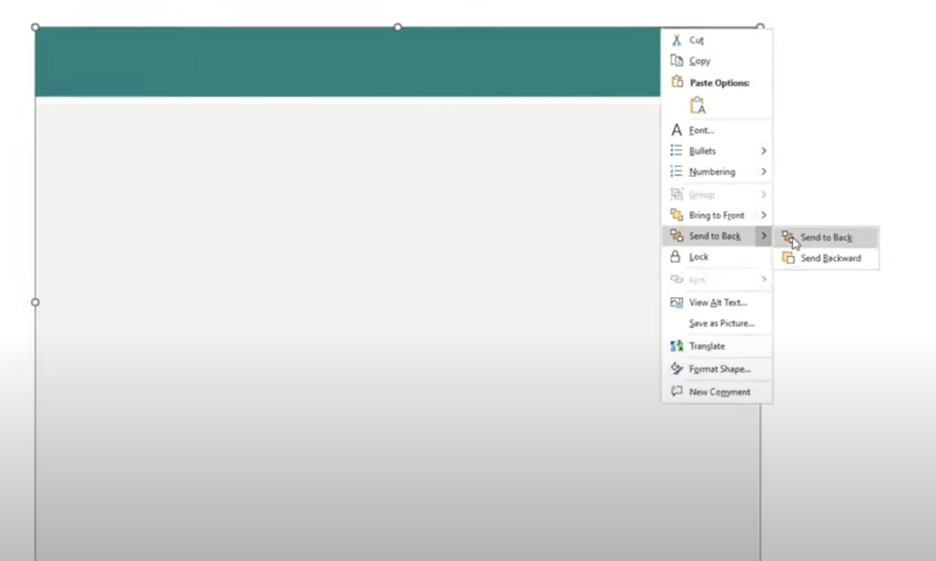Click the View Alt Text picture icon
936x561 pixels.
[677, 302]
